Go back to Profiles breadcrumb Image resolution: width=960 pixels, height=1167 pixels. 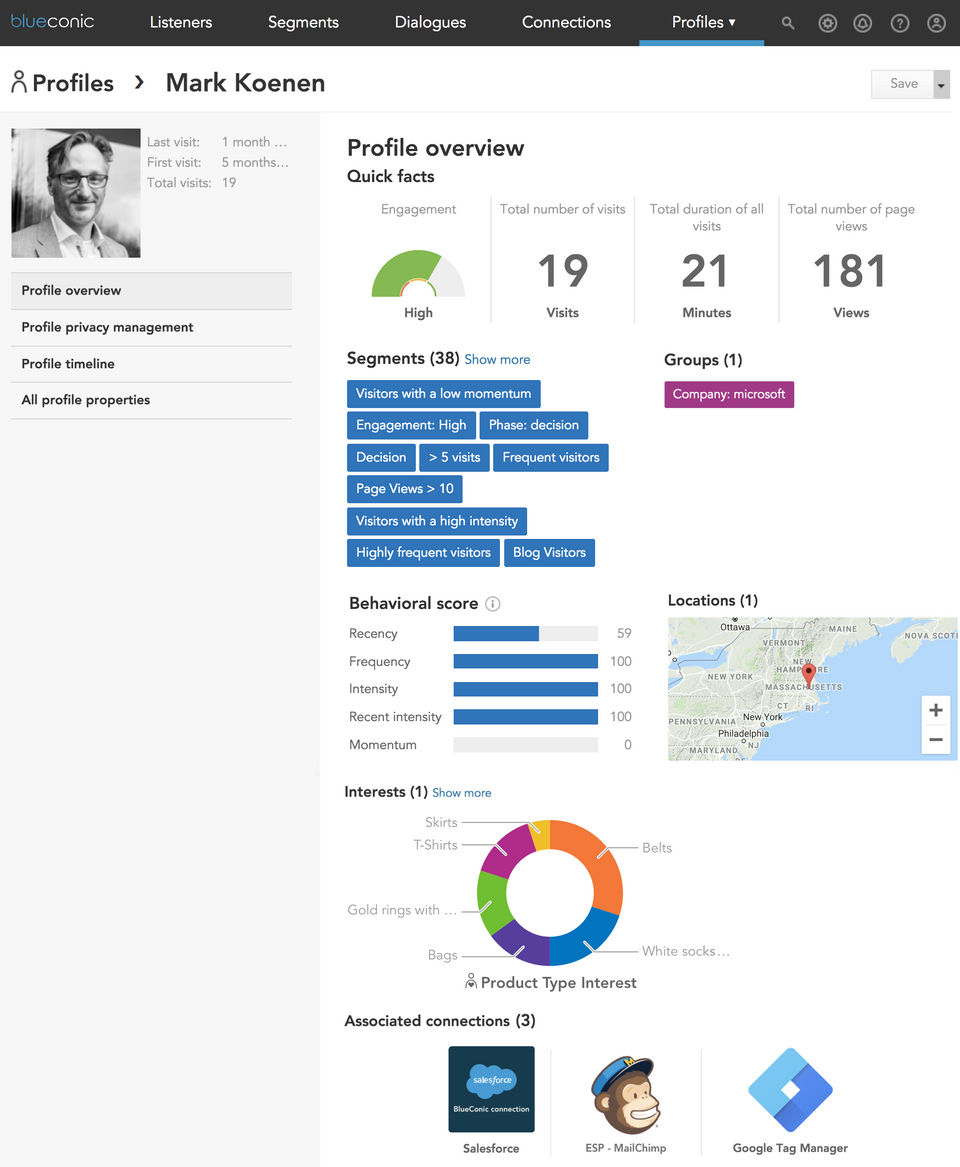pyautogui.click(x=73, y=83)
